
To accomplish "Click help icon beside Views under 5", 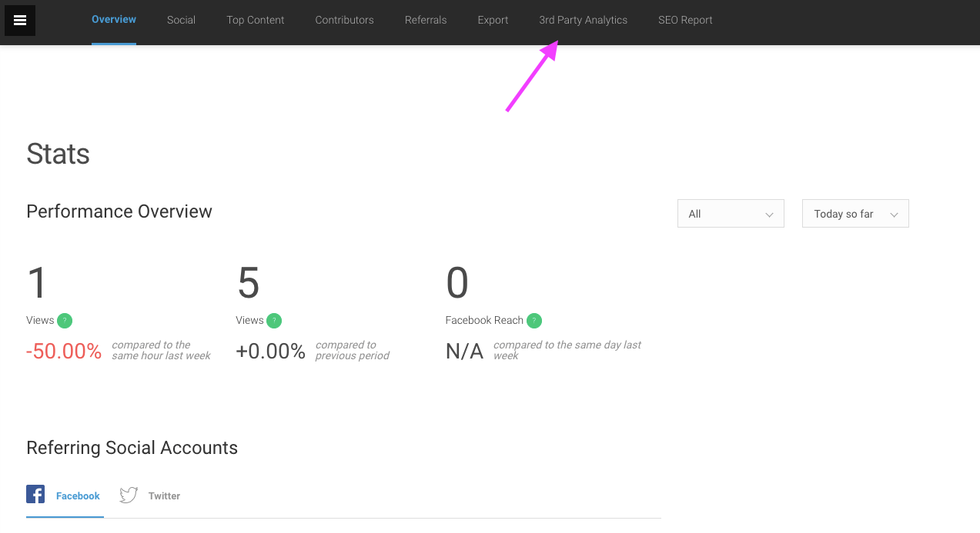I will tap(274, 321).
